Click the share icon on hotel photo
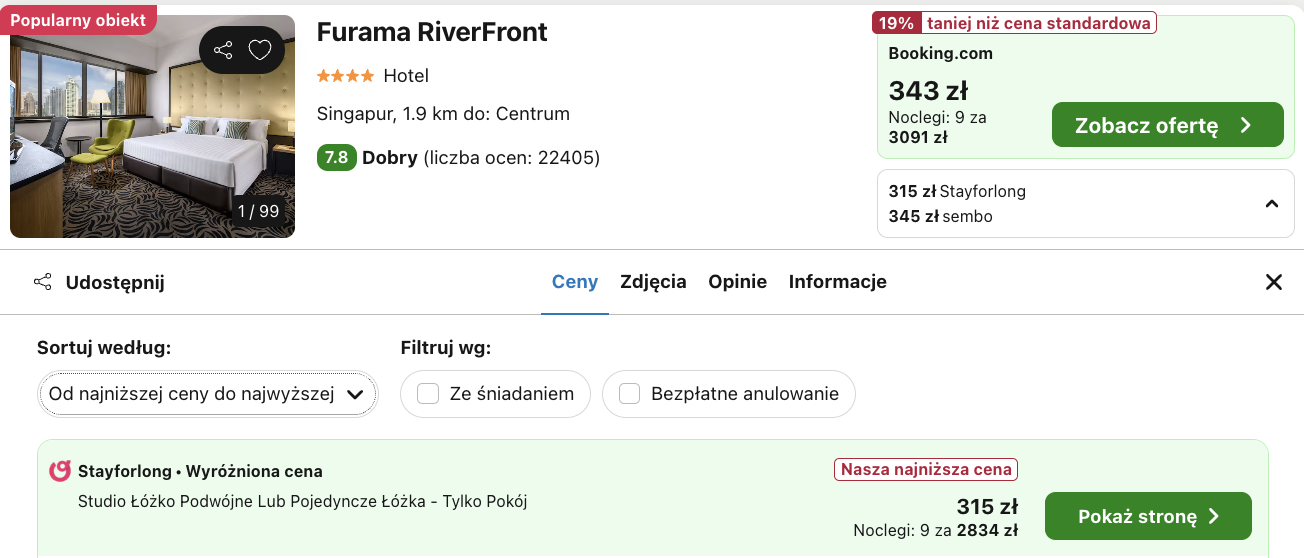This screenshot has height=558, width=1304. click(x=223, y=50)
